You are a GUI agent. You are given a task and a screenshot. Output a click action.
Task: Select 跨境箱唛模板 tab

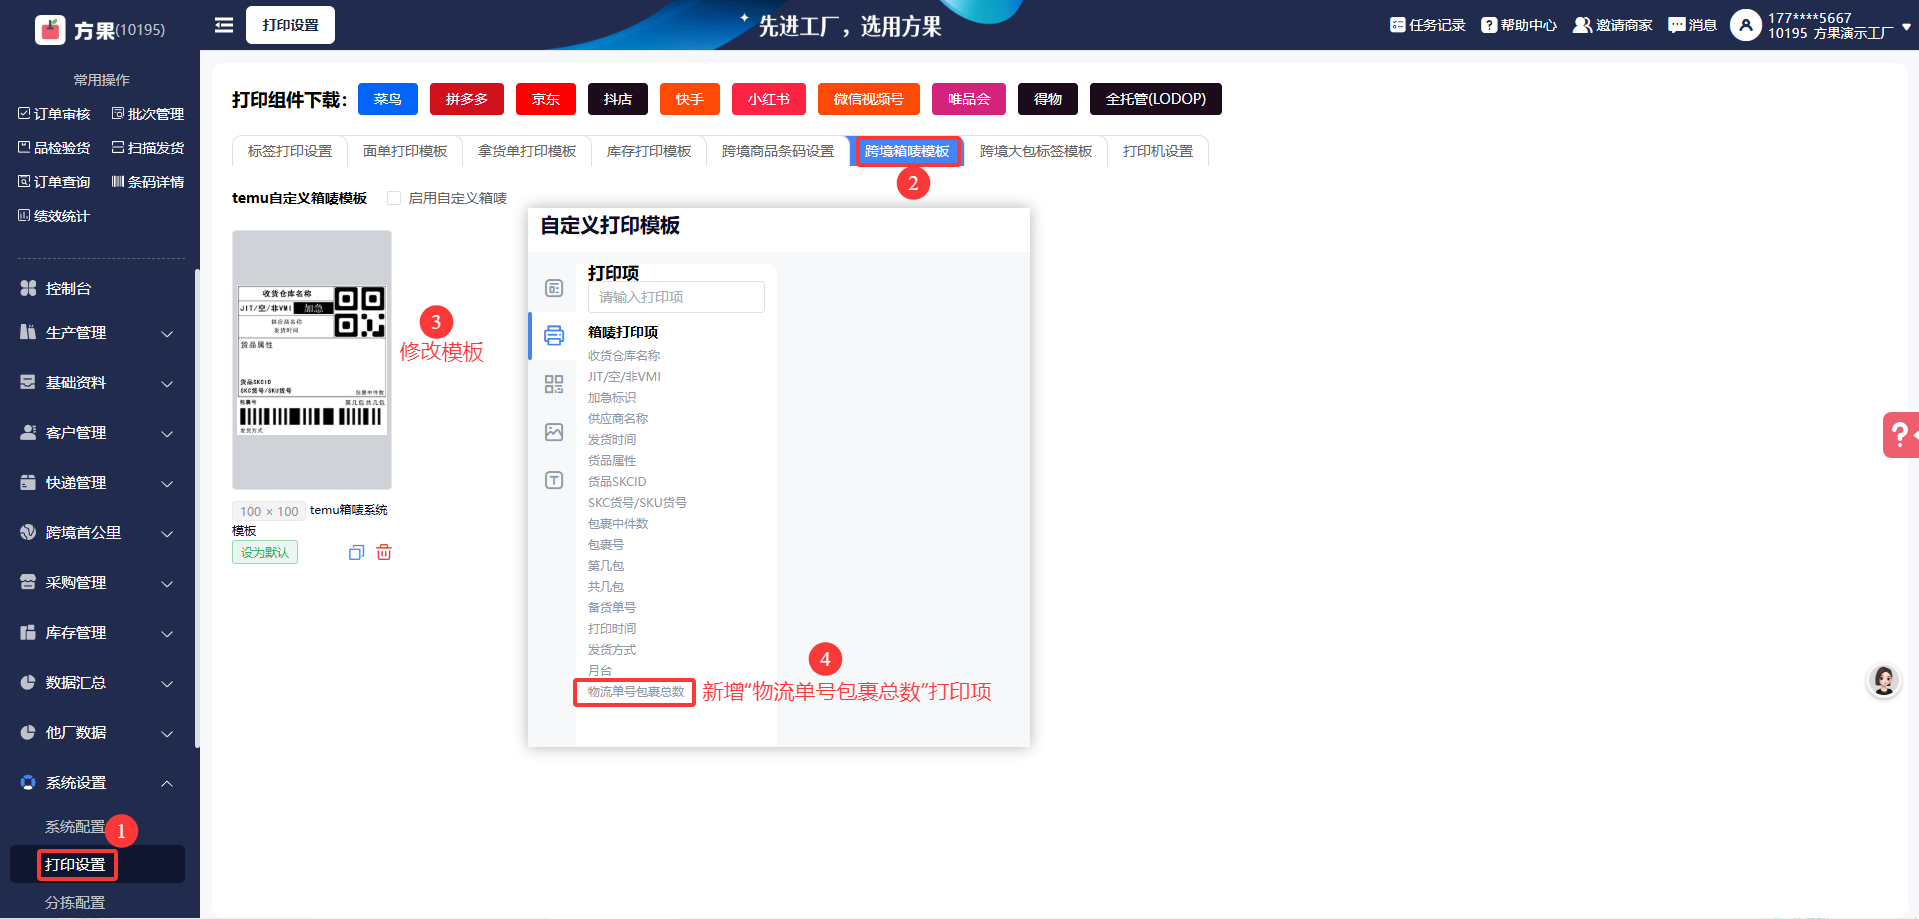pyautogui.click(x=907, y=151)
